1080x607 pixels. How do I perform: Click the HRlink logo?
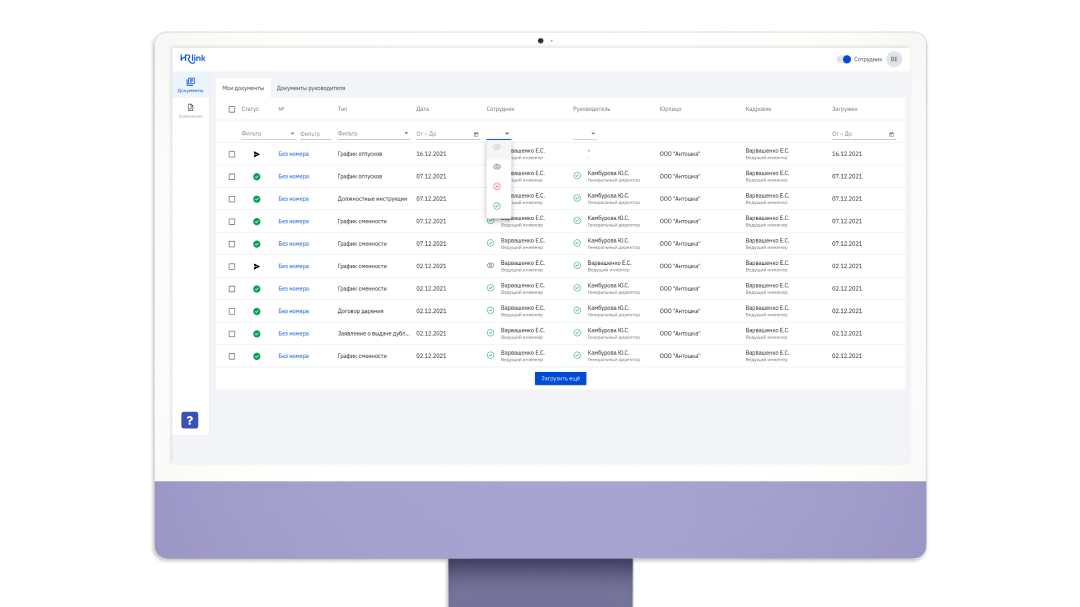[x=193, y=58]
